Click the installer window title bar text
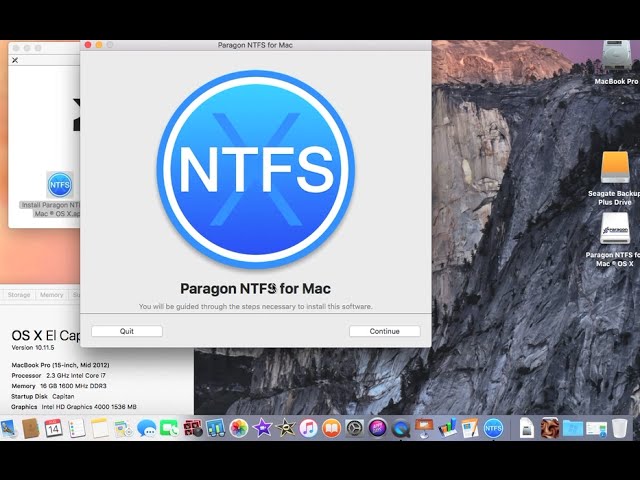 [255, 45]
